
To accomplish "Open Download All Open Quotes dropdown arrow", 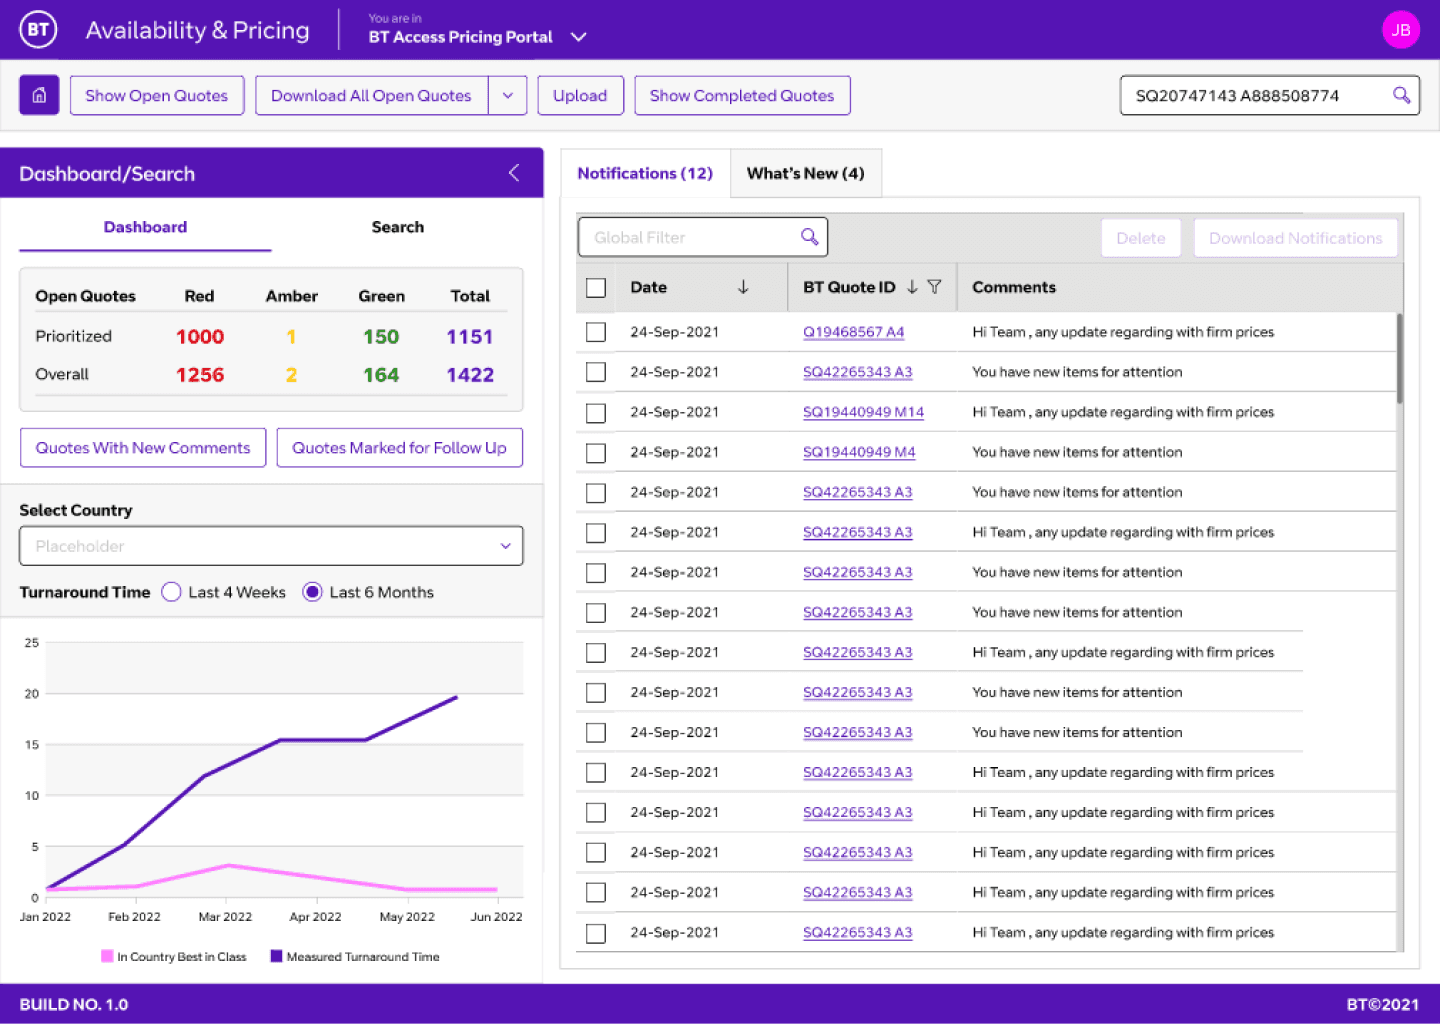I will pyautogui.click(x=507, y=96).
